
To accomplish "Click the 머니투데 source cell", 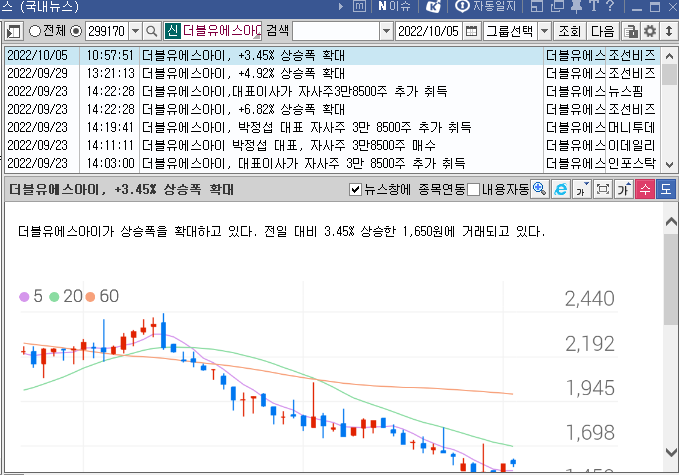I will point(633,127).
